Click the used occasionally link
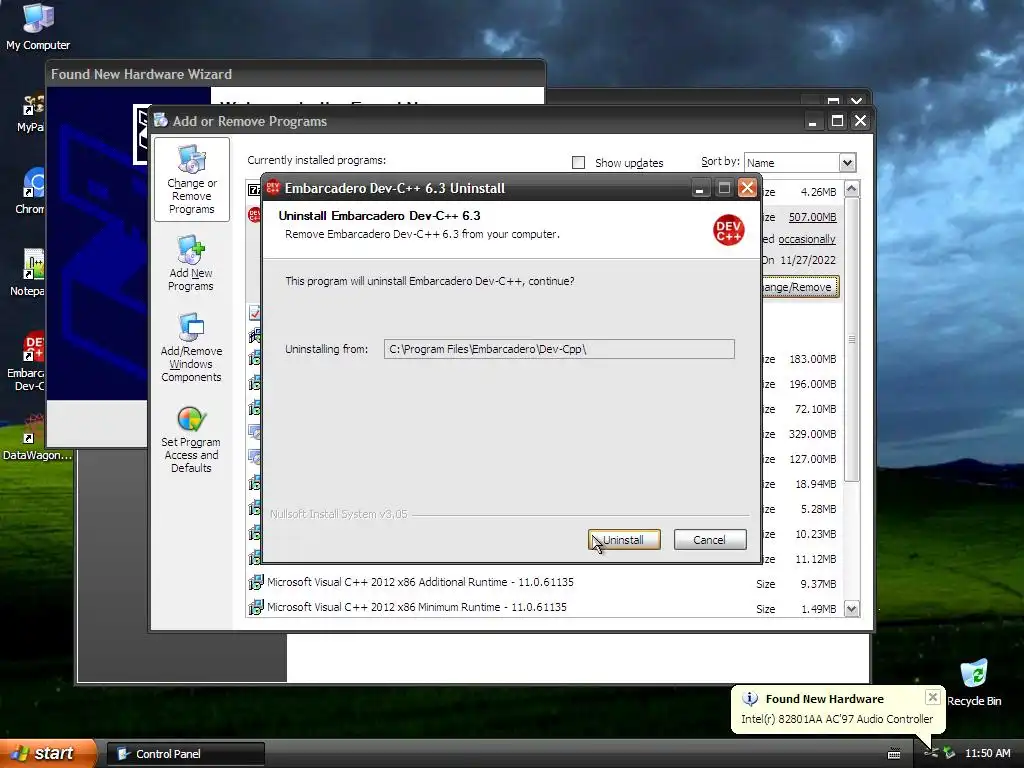This screenshot has height=768, width=1024. pos(807,239)
